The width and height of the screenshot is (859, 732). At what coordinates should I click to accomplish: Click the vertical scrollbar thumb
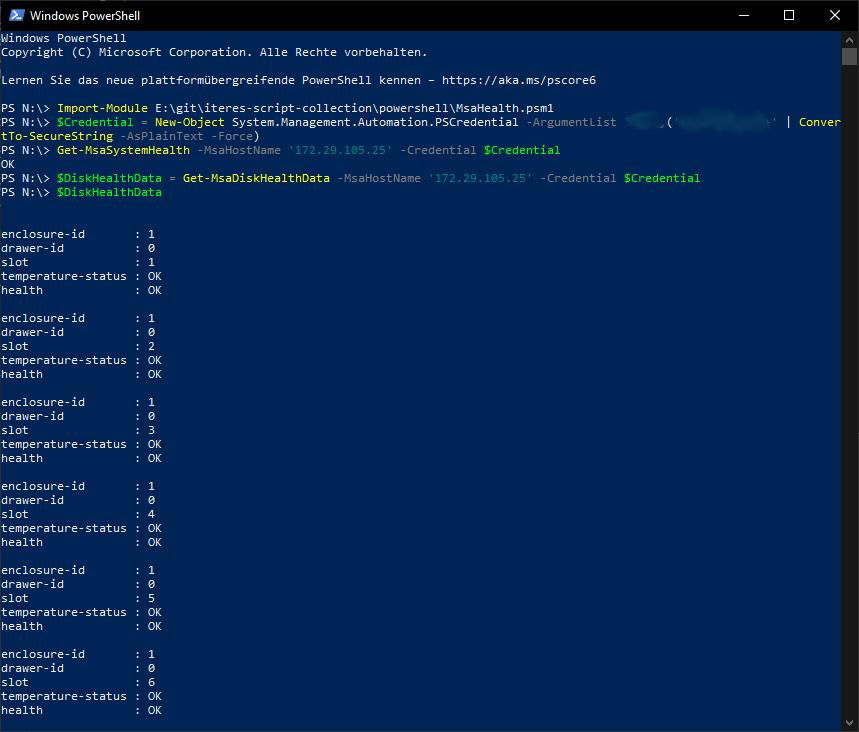tap(849, 56)
